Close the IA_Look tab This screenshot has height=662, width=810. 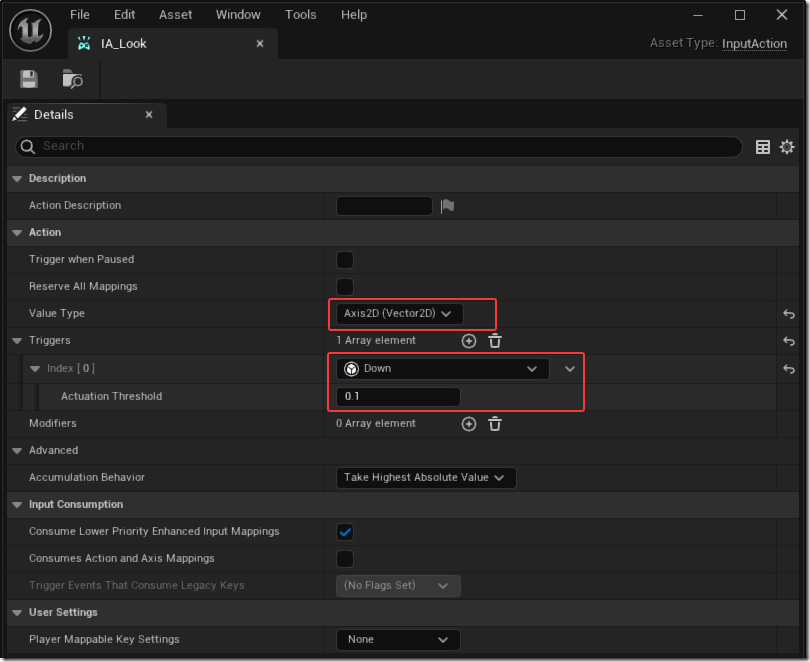(260, 44)
